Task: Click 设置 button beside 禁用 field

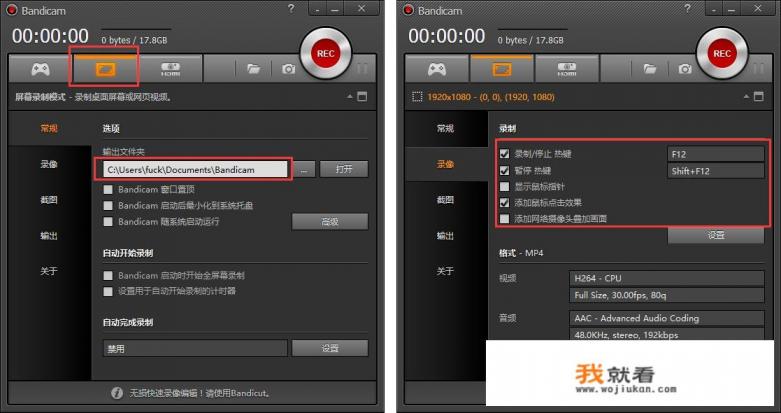Action: point(330,348)
